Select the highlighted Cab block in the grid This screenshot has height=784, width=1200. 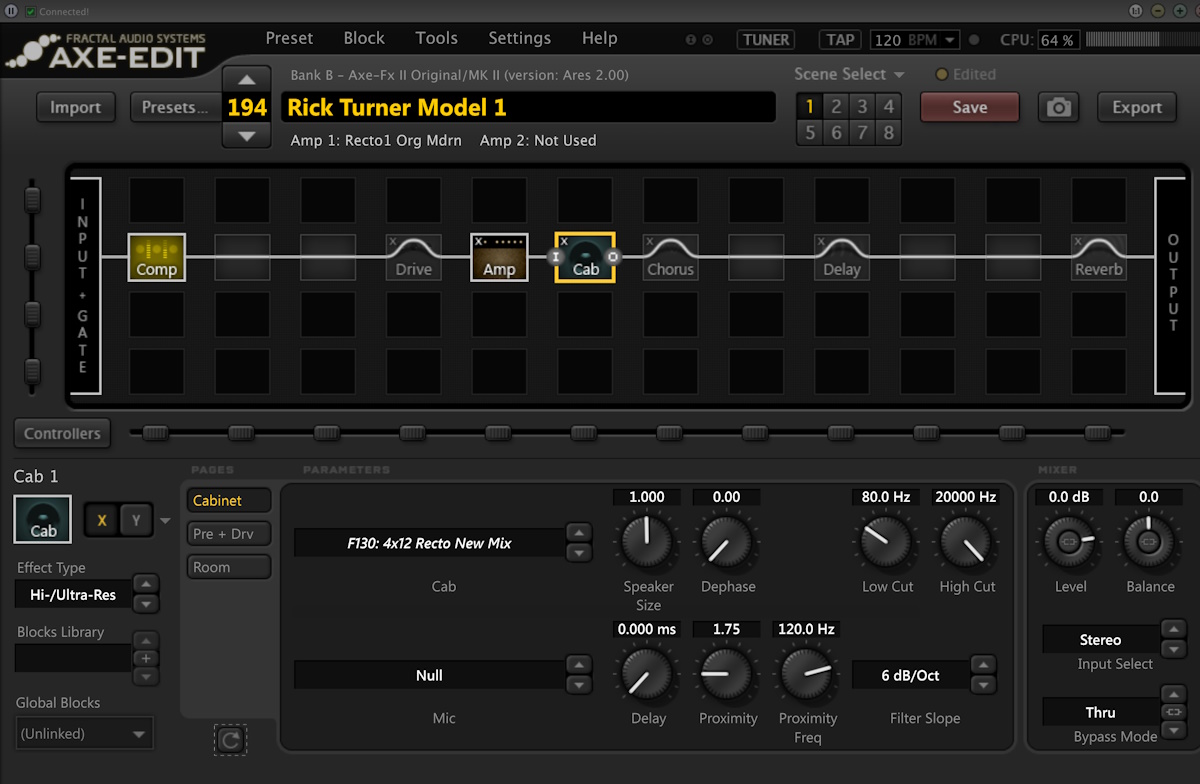click(x=585, y=257)
